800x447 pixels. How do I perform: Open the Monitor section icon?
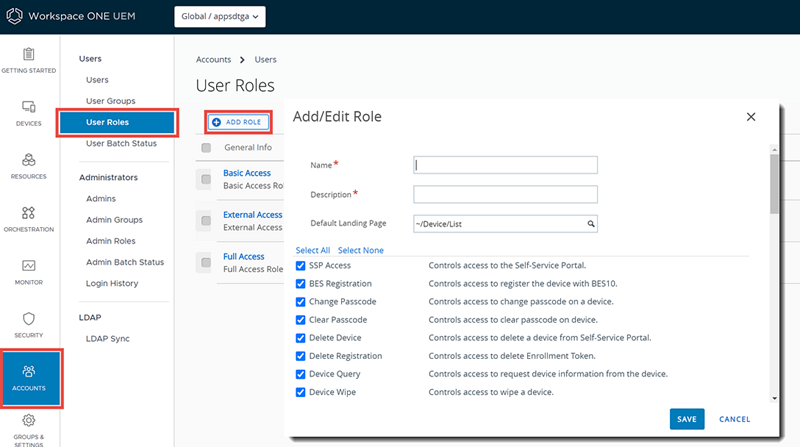(29, 266)
